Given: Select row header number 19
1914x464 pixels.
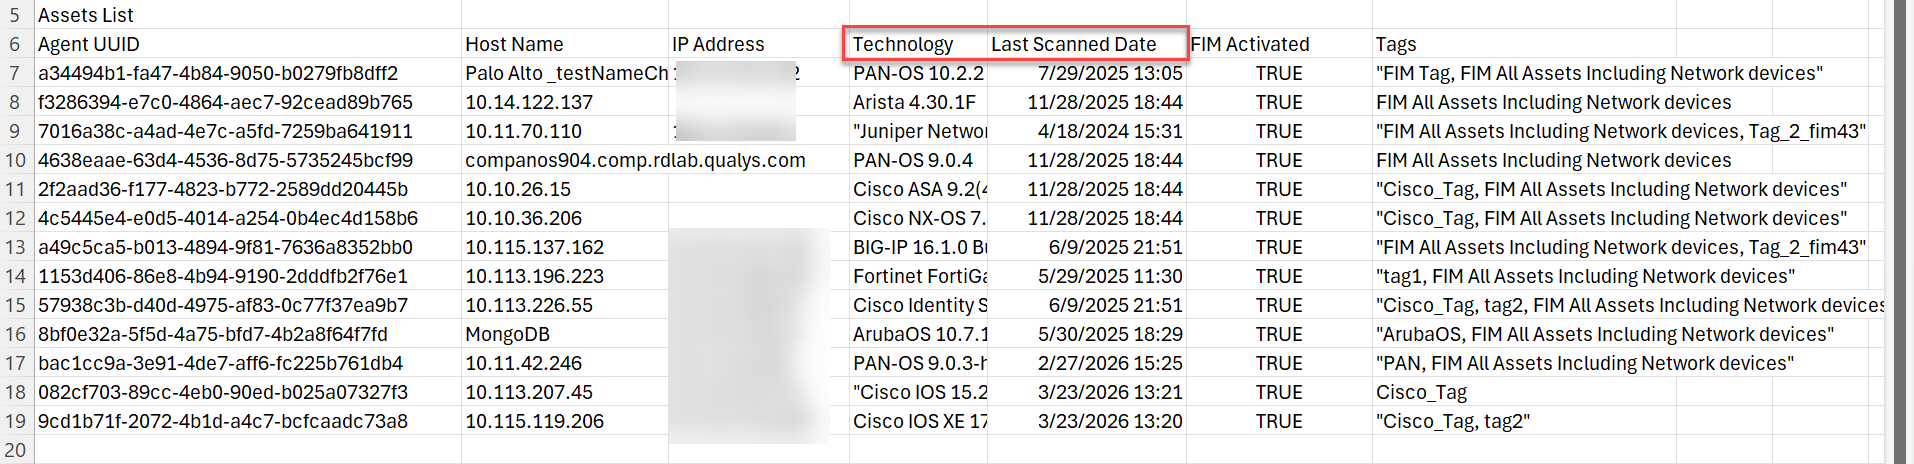Looking at the screenshot, I should (x=15, y=421).
